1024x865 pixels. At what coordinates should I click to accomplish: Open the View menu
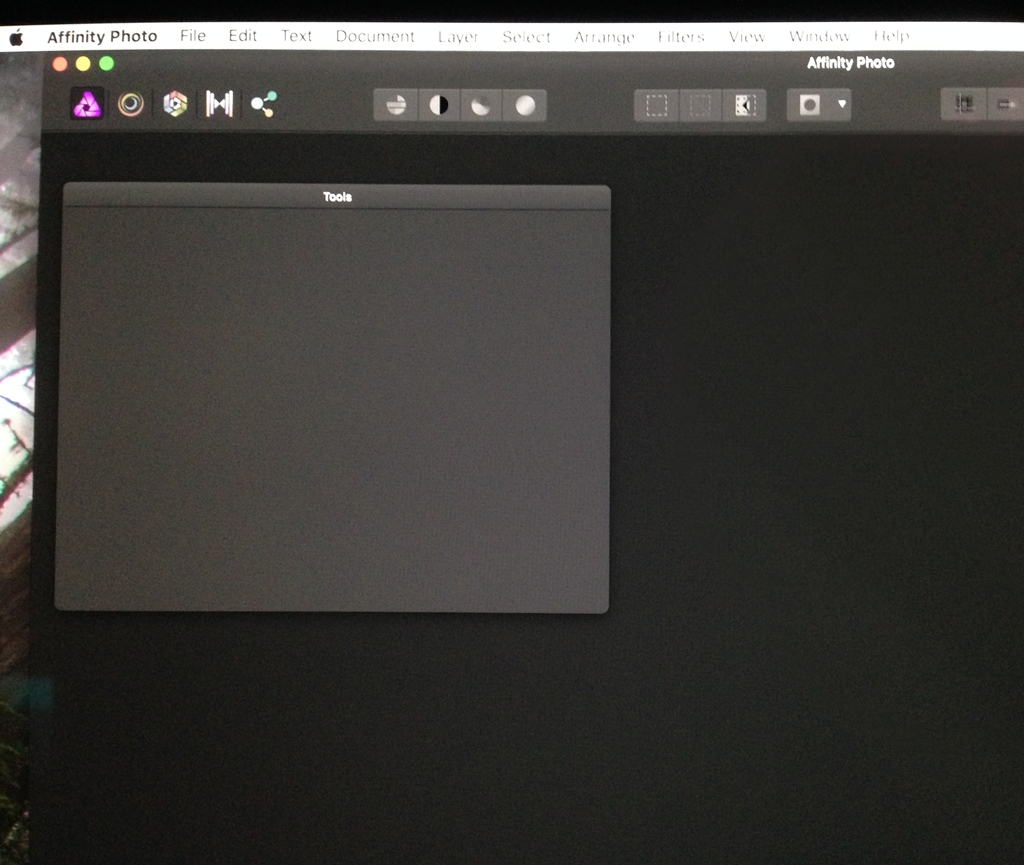(x=746, y=37)
